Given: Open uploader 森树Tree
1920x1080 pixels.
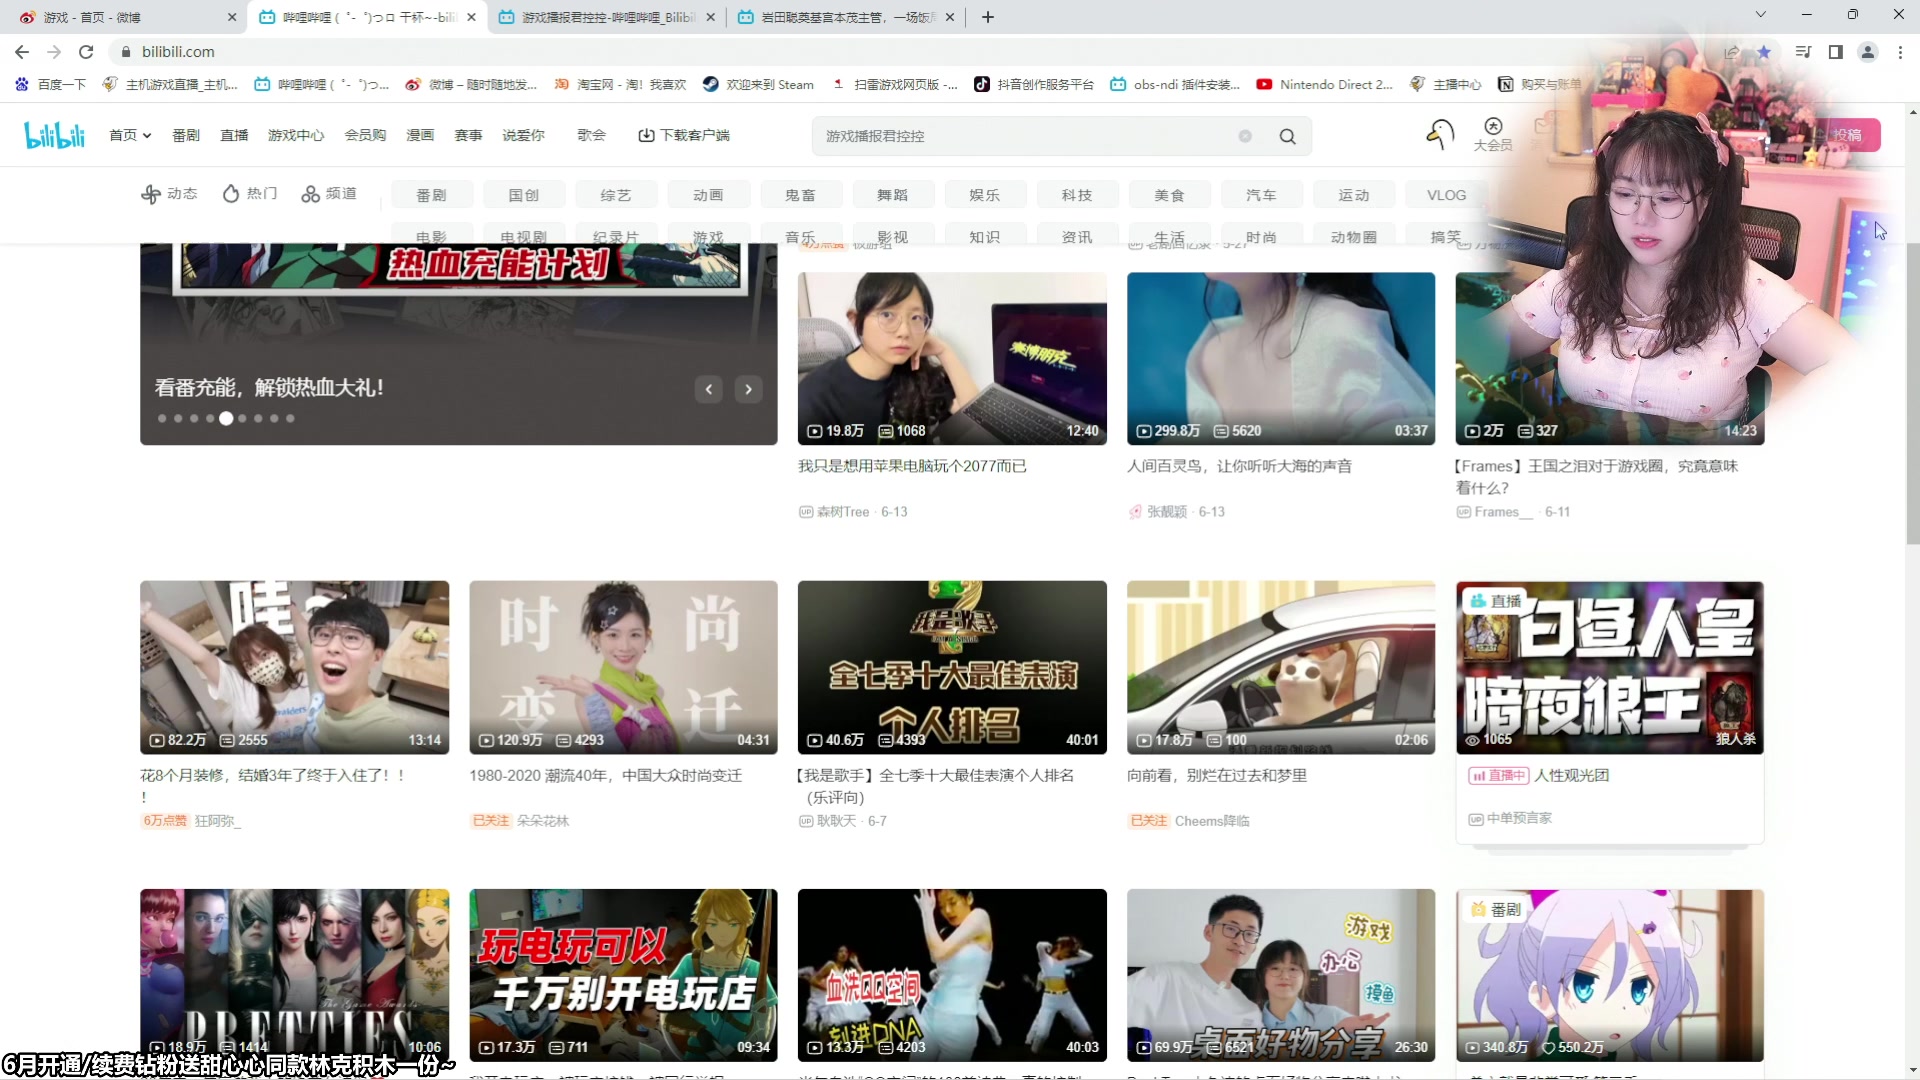Looking at the screenshot, I should (x=843, y=512).
